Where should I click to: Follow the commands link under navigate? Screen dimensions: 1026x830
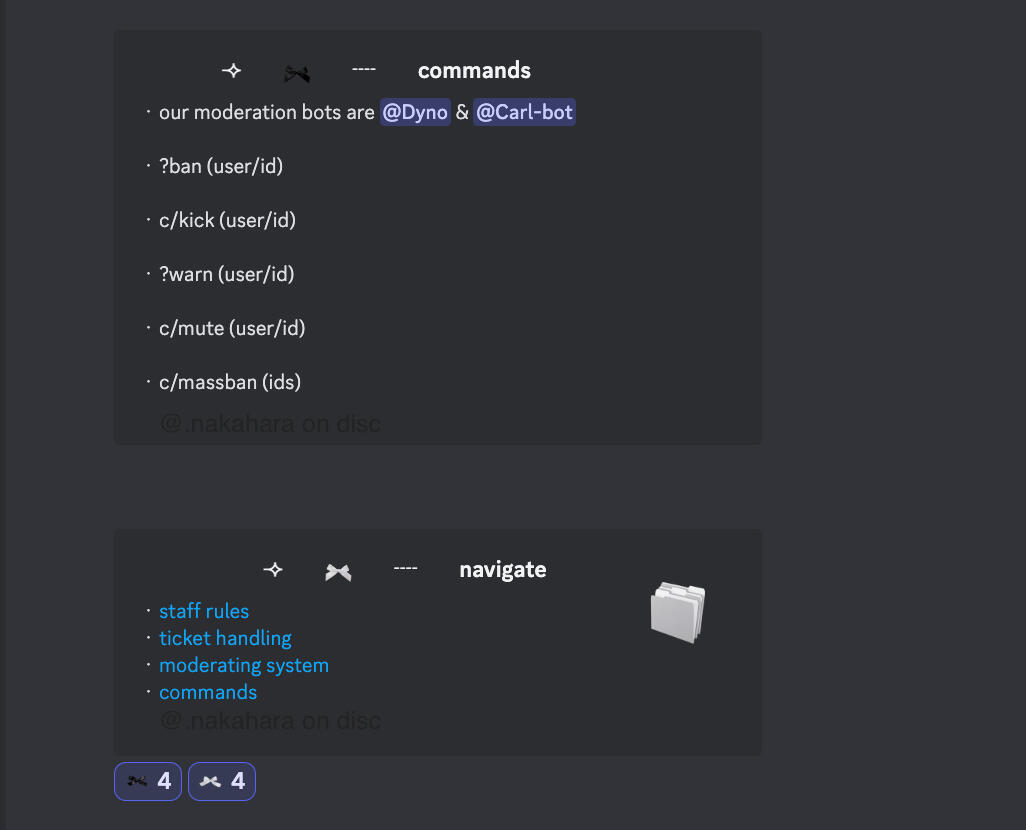(x=208, y=692)
